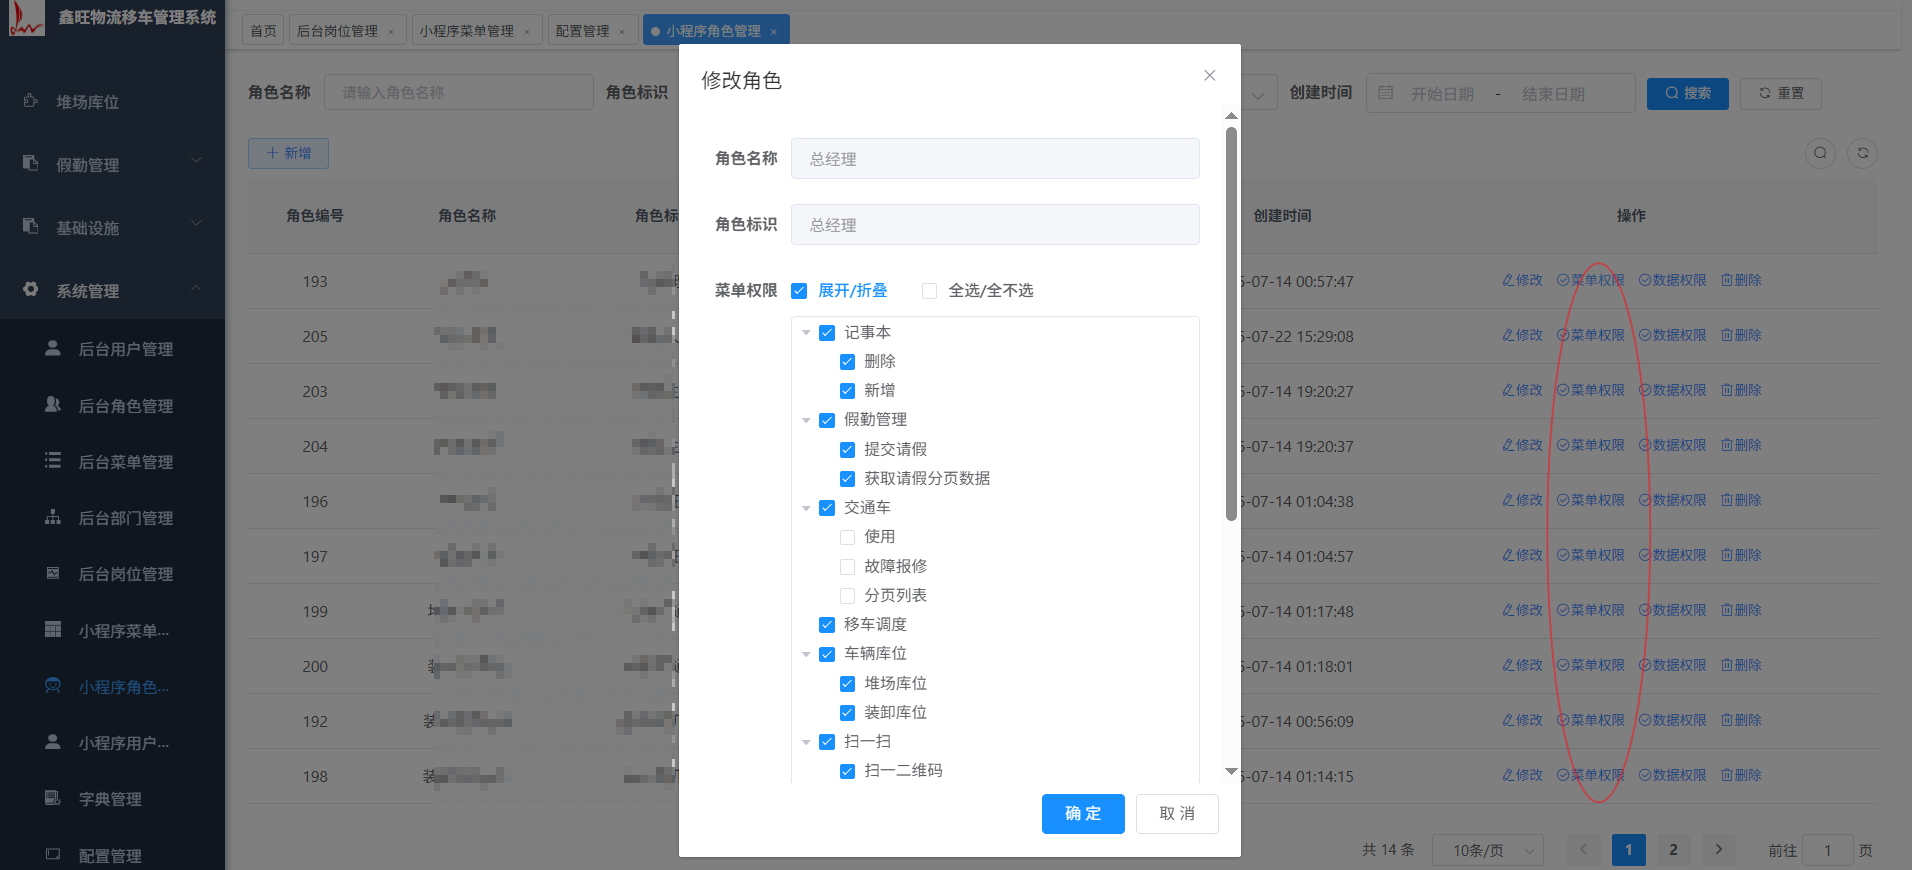Open 后台用户管理 in sidebar

click(x=112, y=349)
